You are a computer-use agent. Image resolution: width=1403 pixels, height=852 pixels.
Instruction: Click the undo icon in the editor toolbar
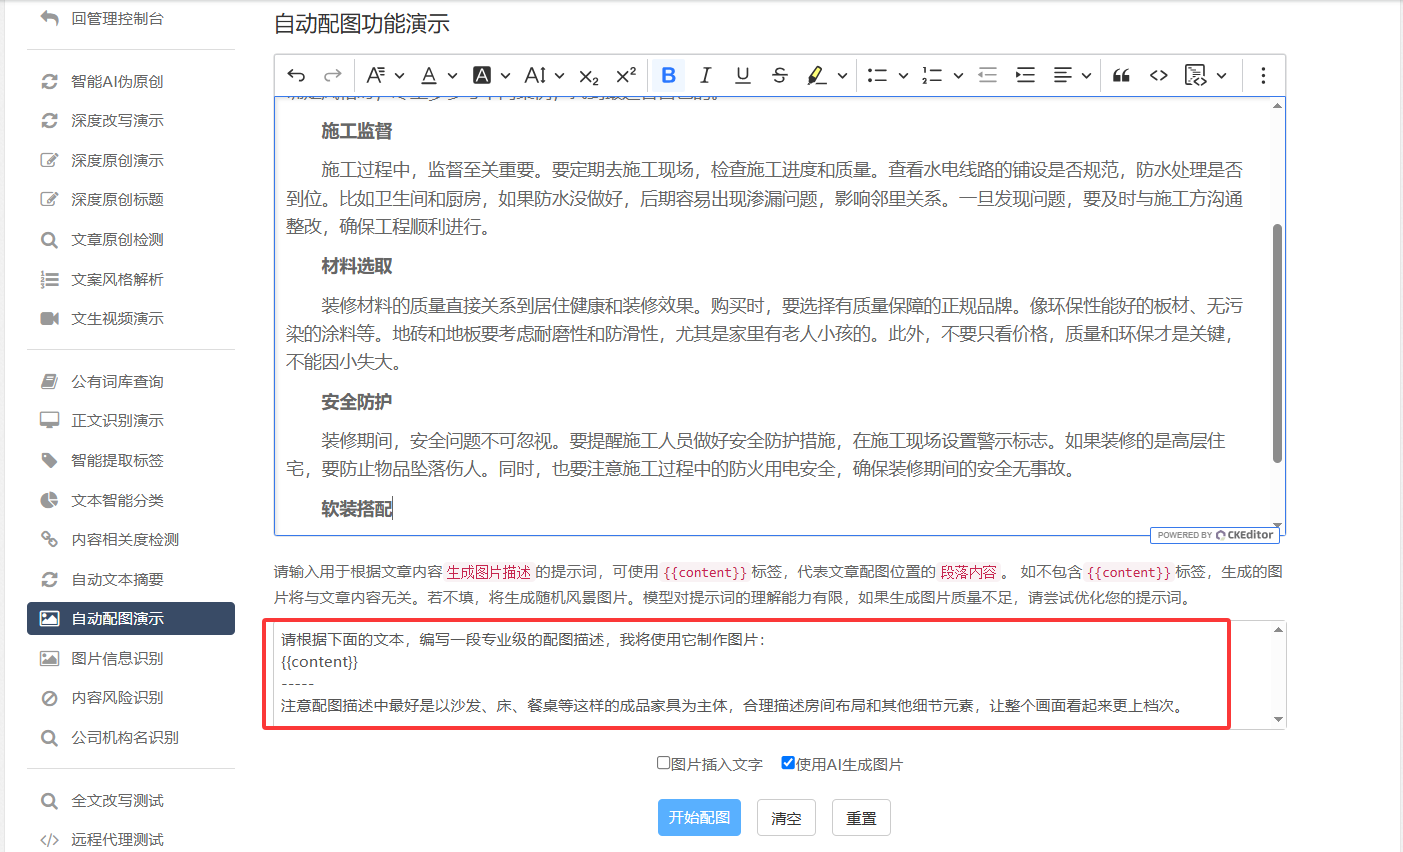click(x=296, y=75)
